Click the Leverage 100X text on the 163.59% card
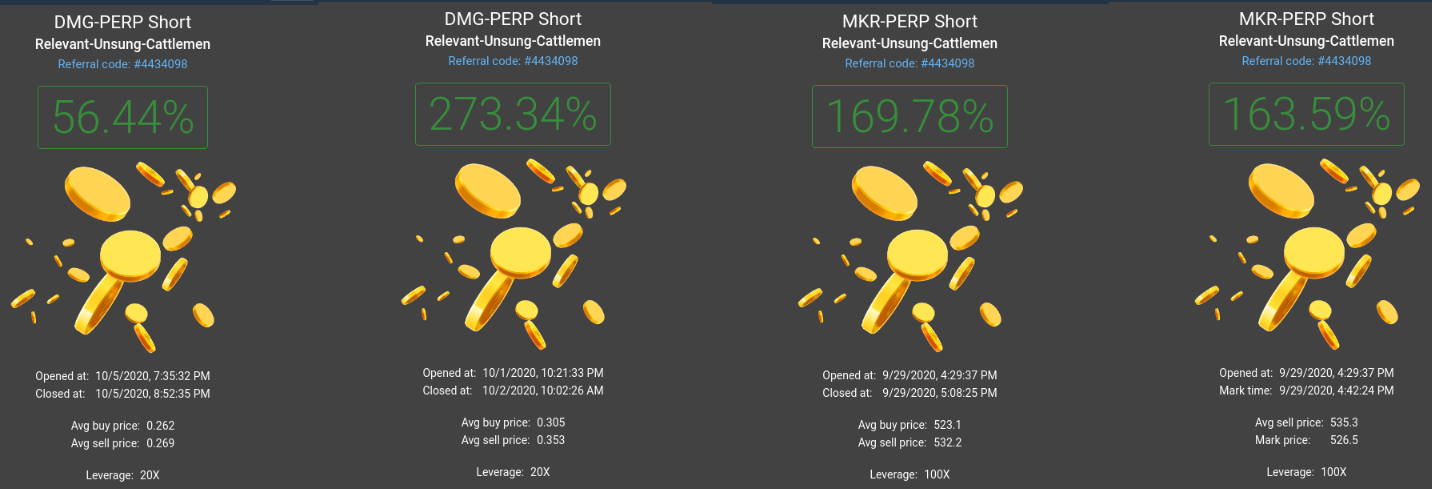This screenshot has height=489, width=1432. [1307, 472]
